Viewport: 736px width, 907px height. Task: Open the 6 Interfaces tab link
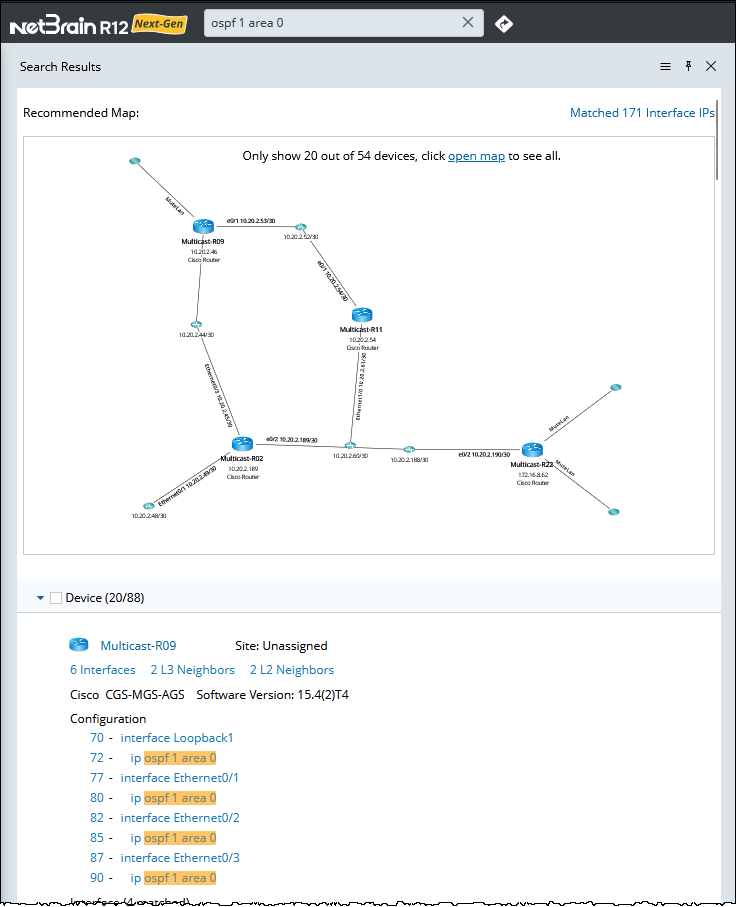point(102,670)
